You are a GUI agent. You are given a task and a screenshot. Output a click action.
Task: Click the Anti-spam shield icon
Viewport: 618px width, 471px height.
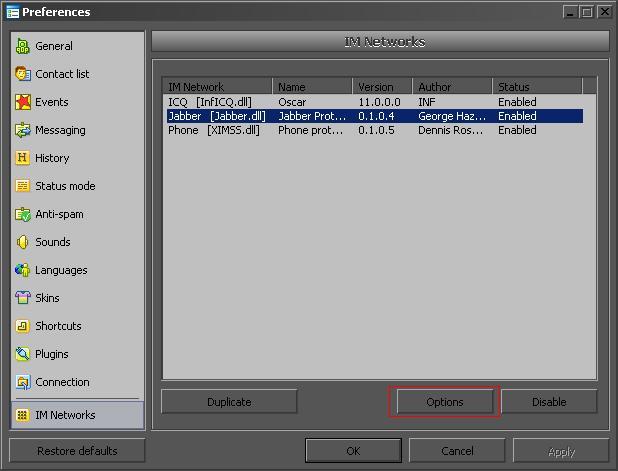22,214
